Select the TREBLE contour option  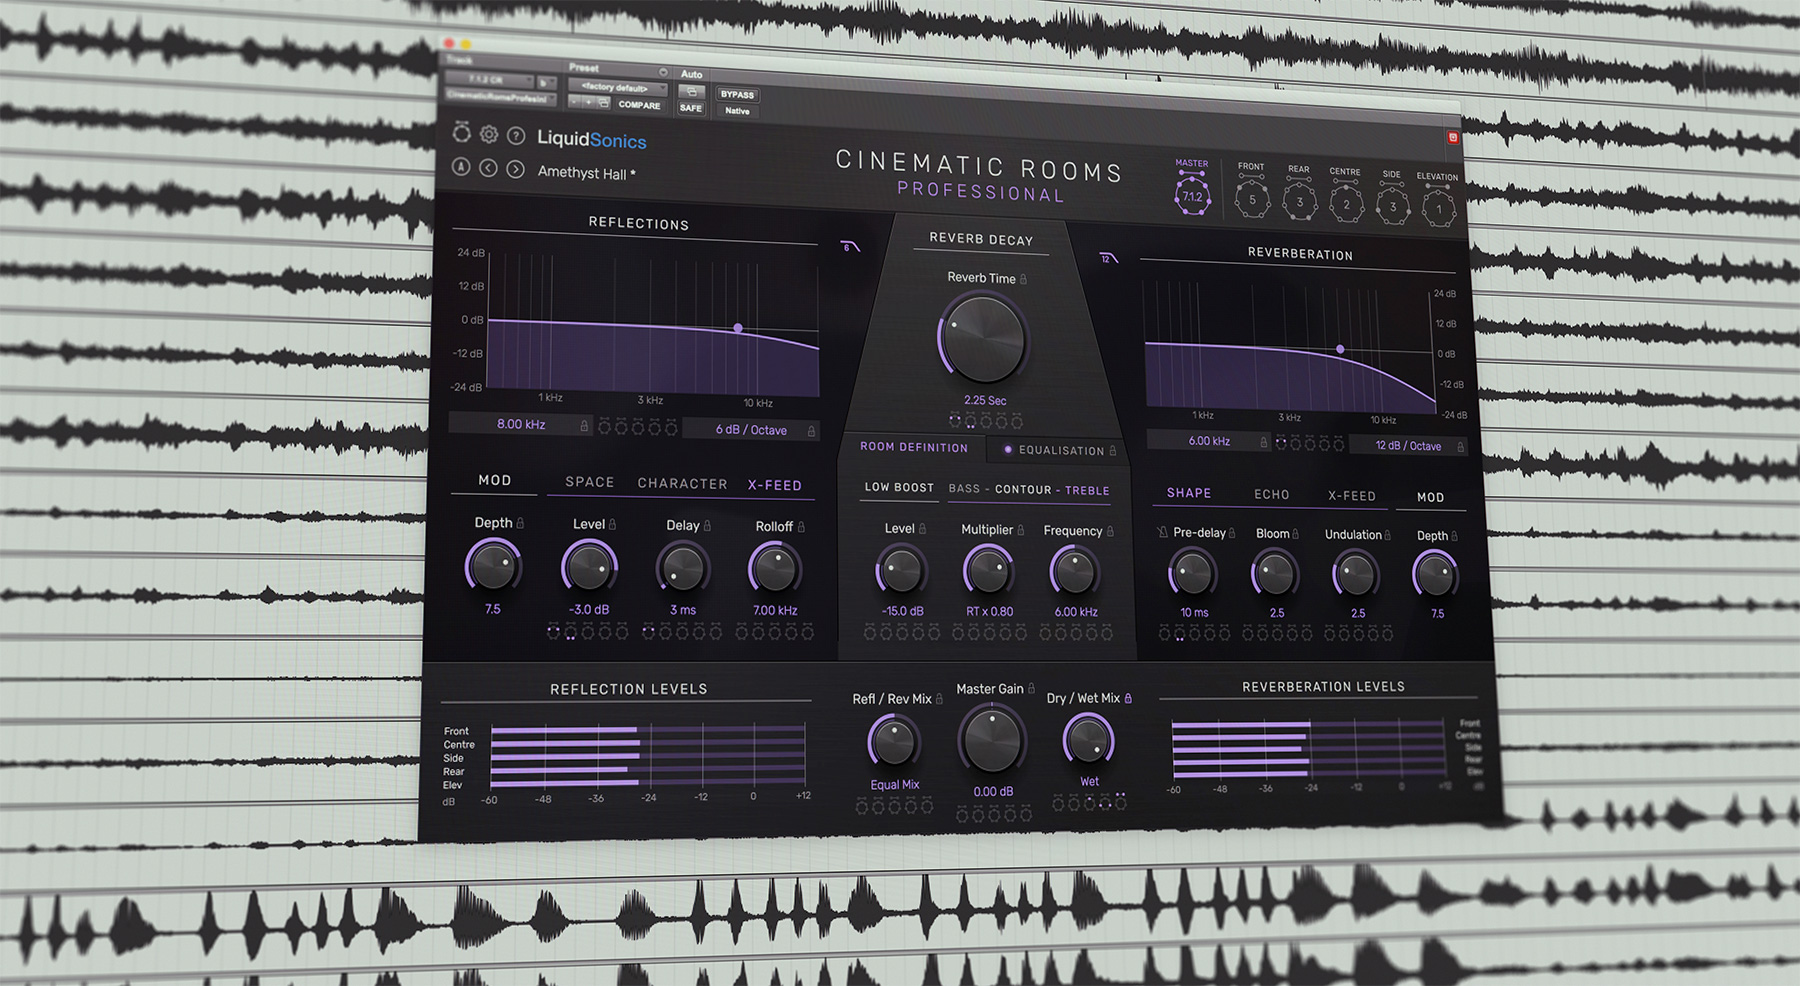pos(1087,490)
